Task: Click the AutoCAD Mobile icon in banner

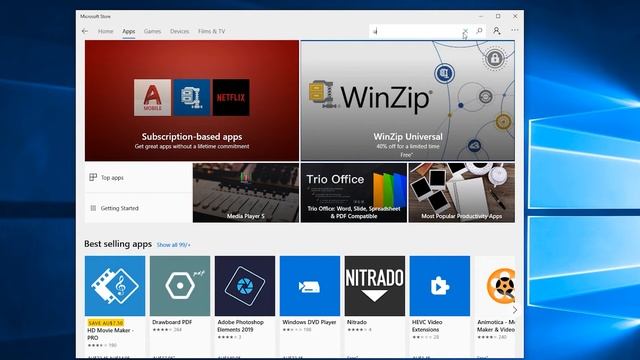Action: pos(152,98)
